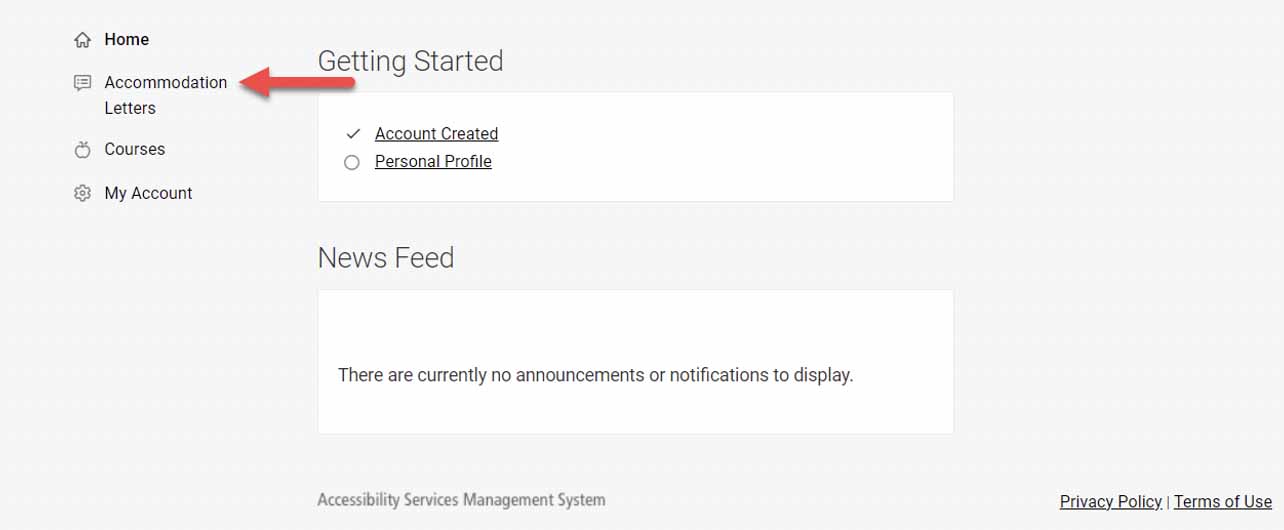Open the My Account sidebar item
Viewport: 1284px width, 530px height.
[148, 194]
